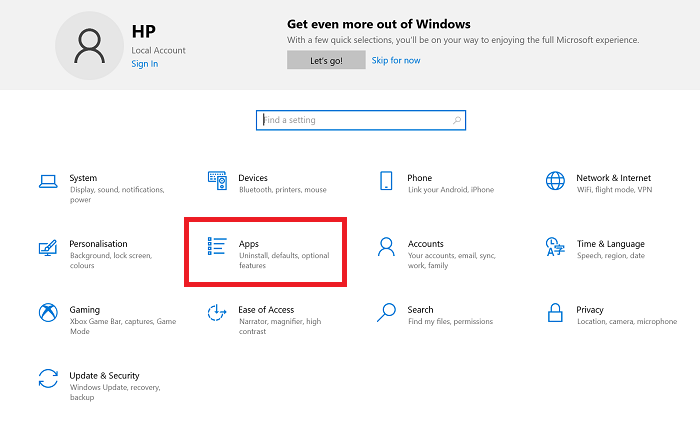Select the Devices keyboard and speaker icon
Image resolution: width=700 pixels, height=422 pixels.
(x=217, y=180)
